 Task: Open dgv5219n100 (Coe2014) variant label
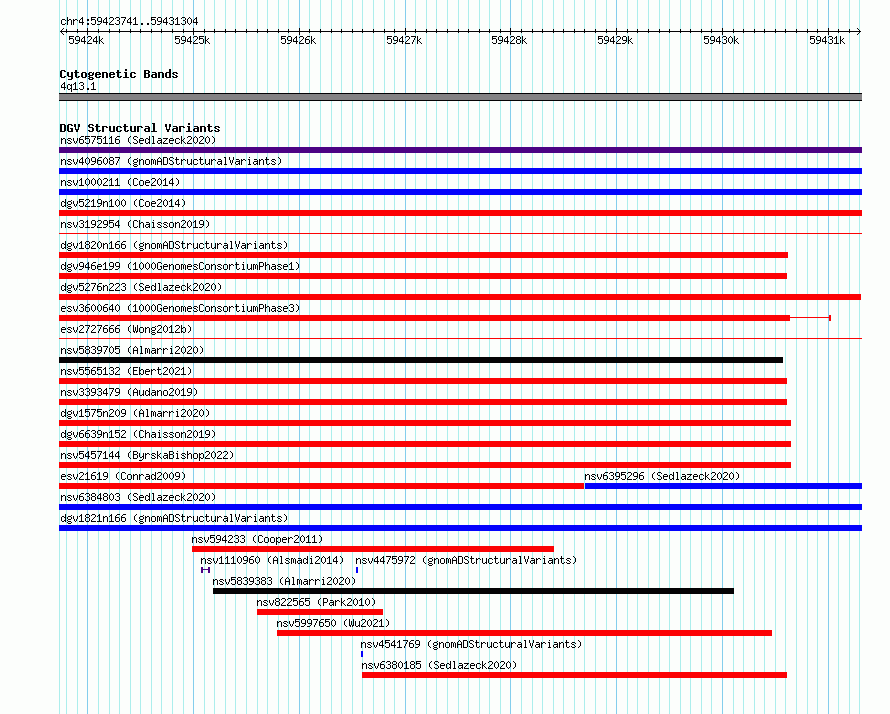point(123,203)
